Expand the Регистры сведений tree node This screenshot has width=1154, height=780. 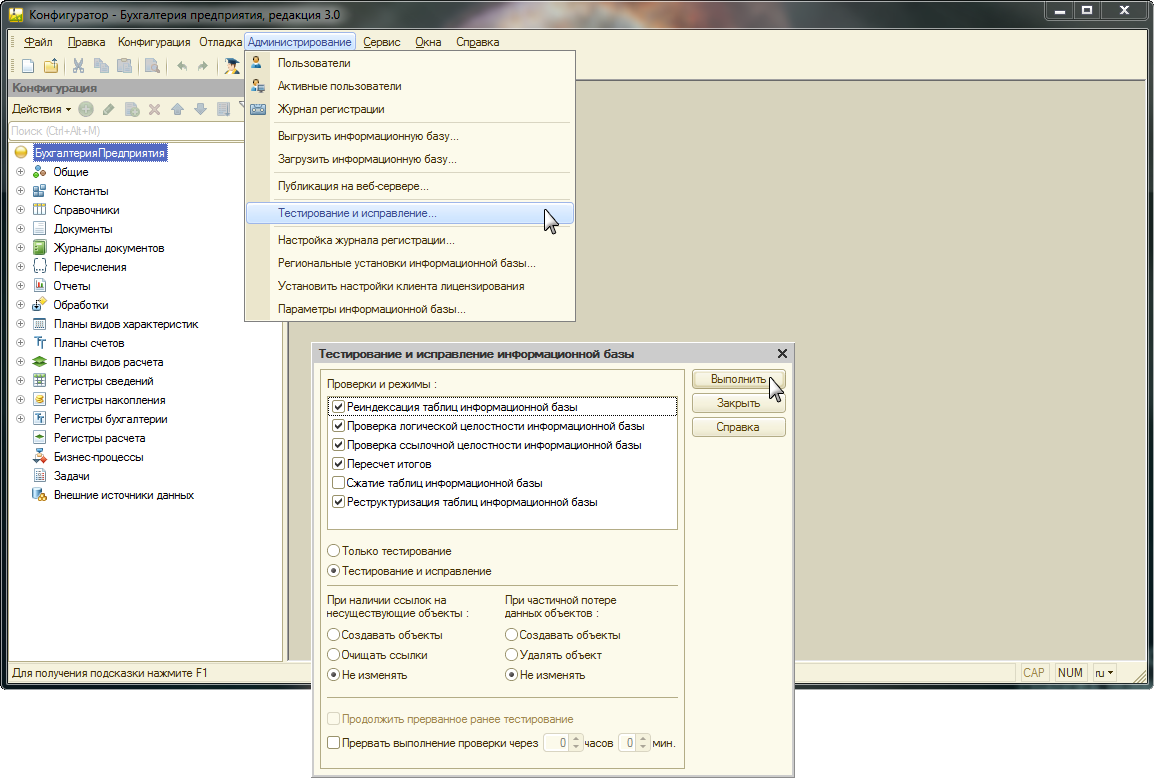[21, 380]
